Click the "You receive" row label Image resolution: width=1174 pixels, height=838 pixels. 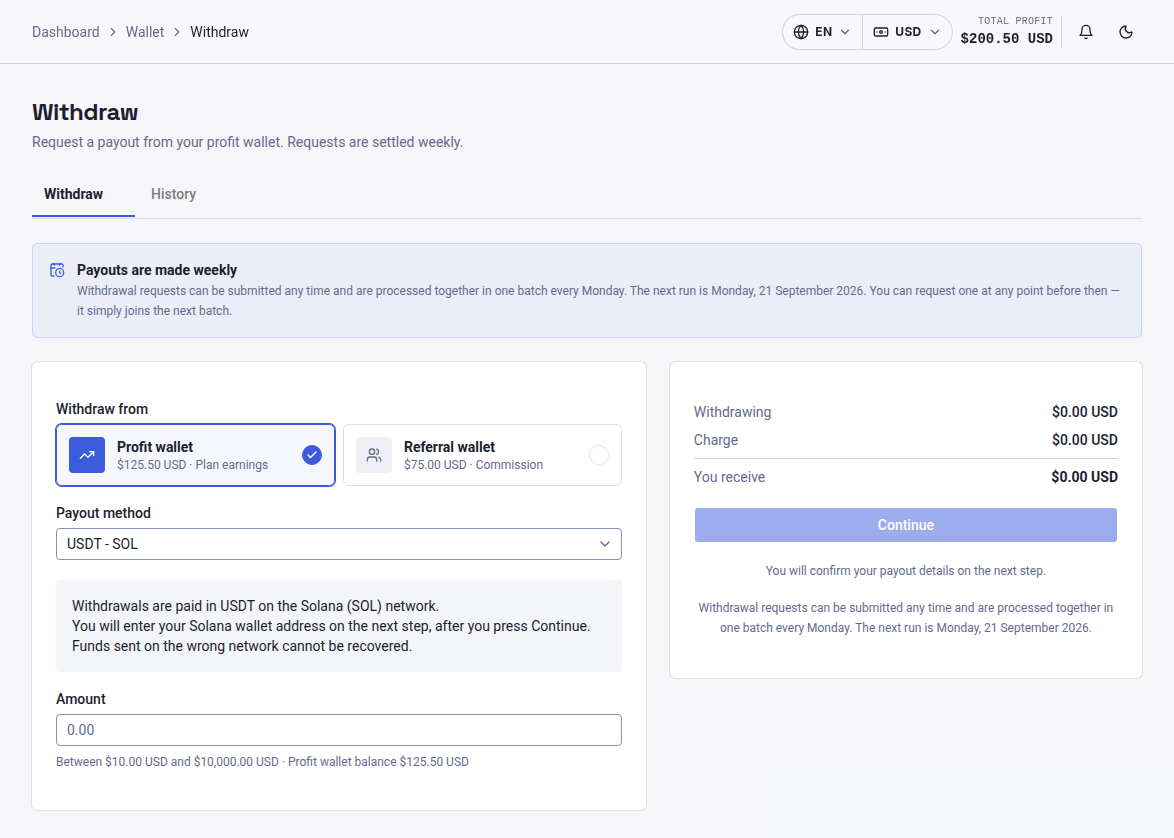[x=729, y=477]
